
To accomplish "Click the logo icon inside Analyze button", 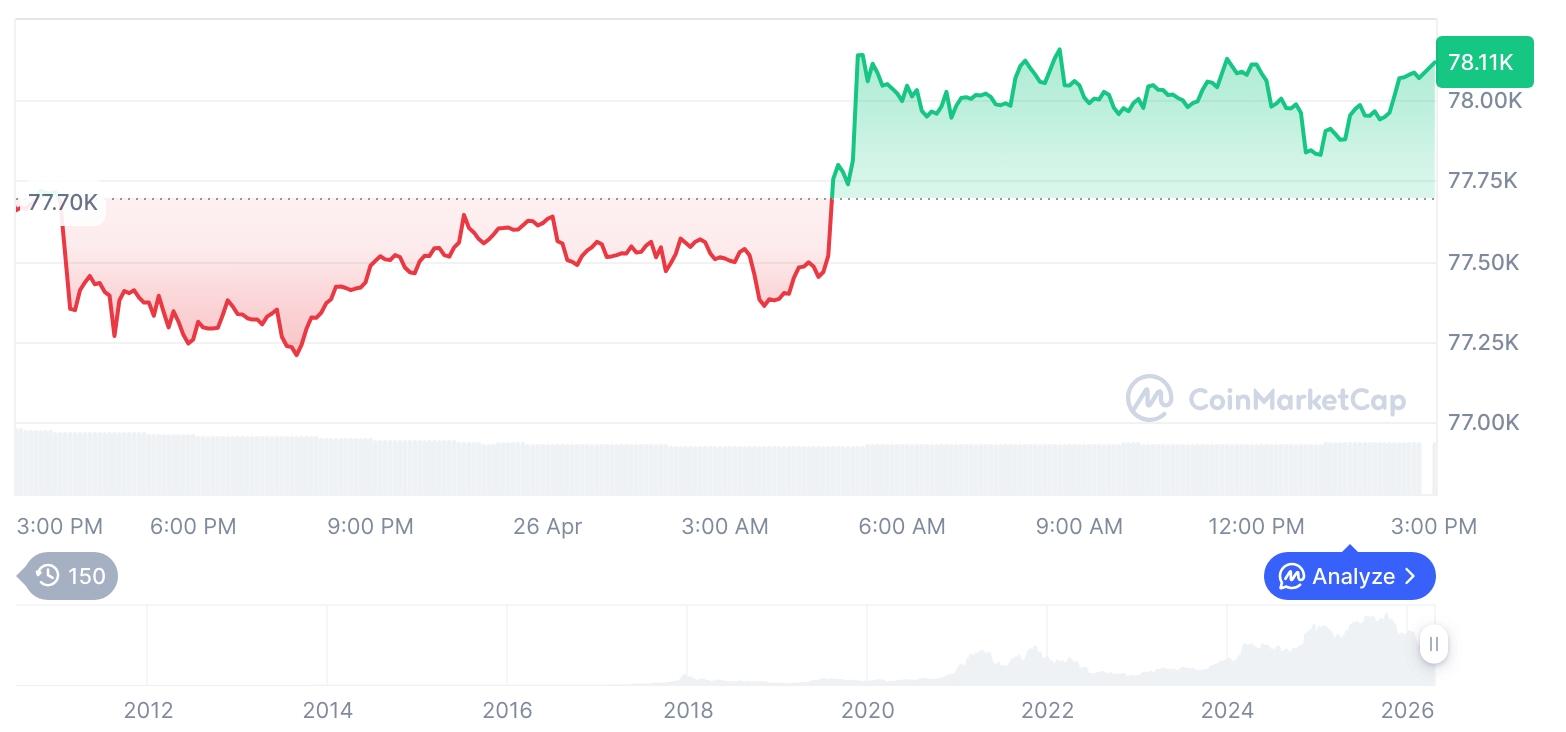I will click(x=1292, y=577).
